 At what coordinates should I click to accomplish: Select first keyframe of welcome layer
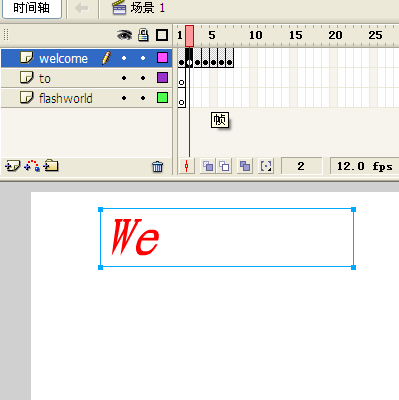pos(181,58)
